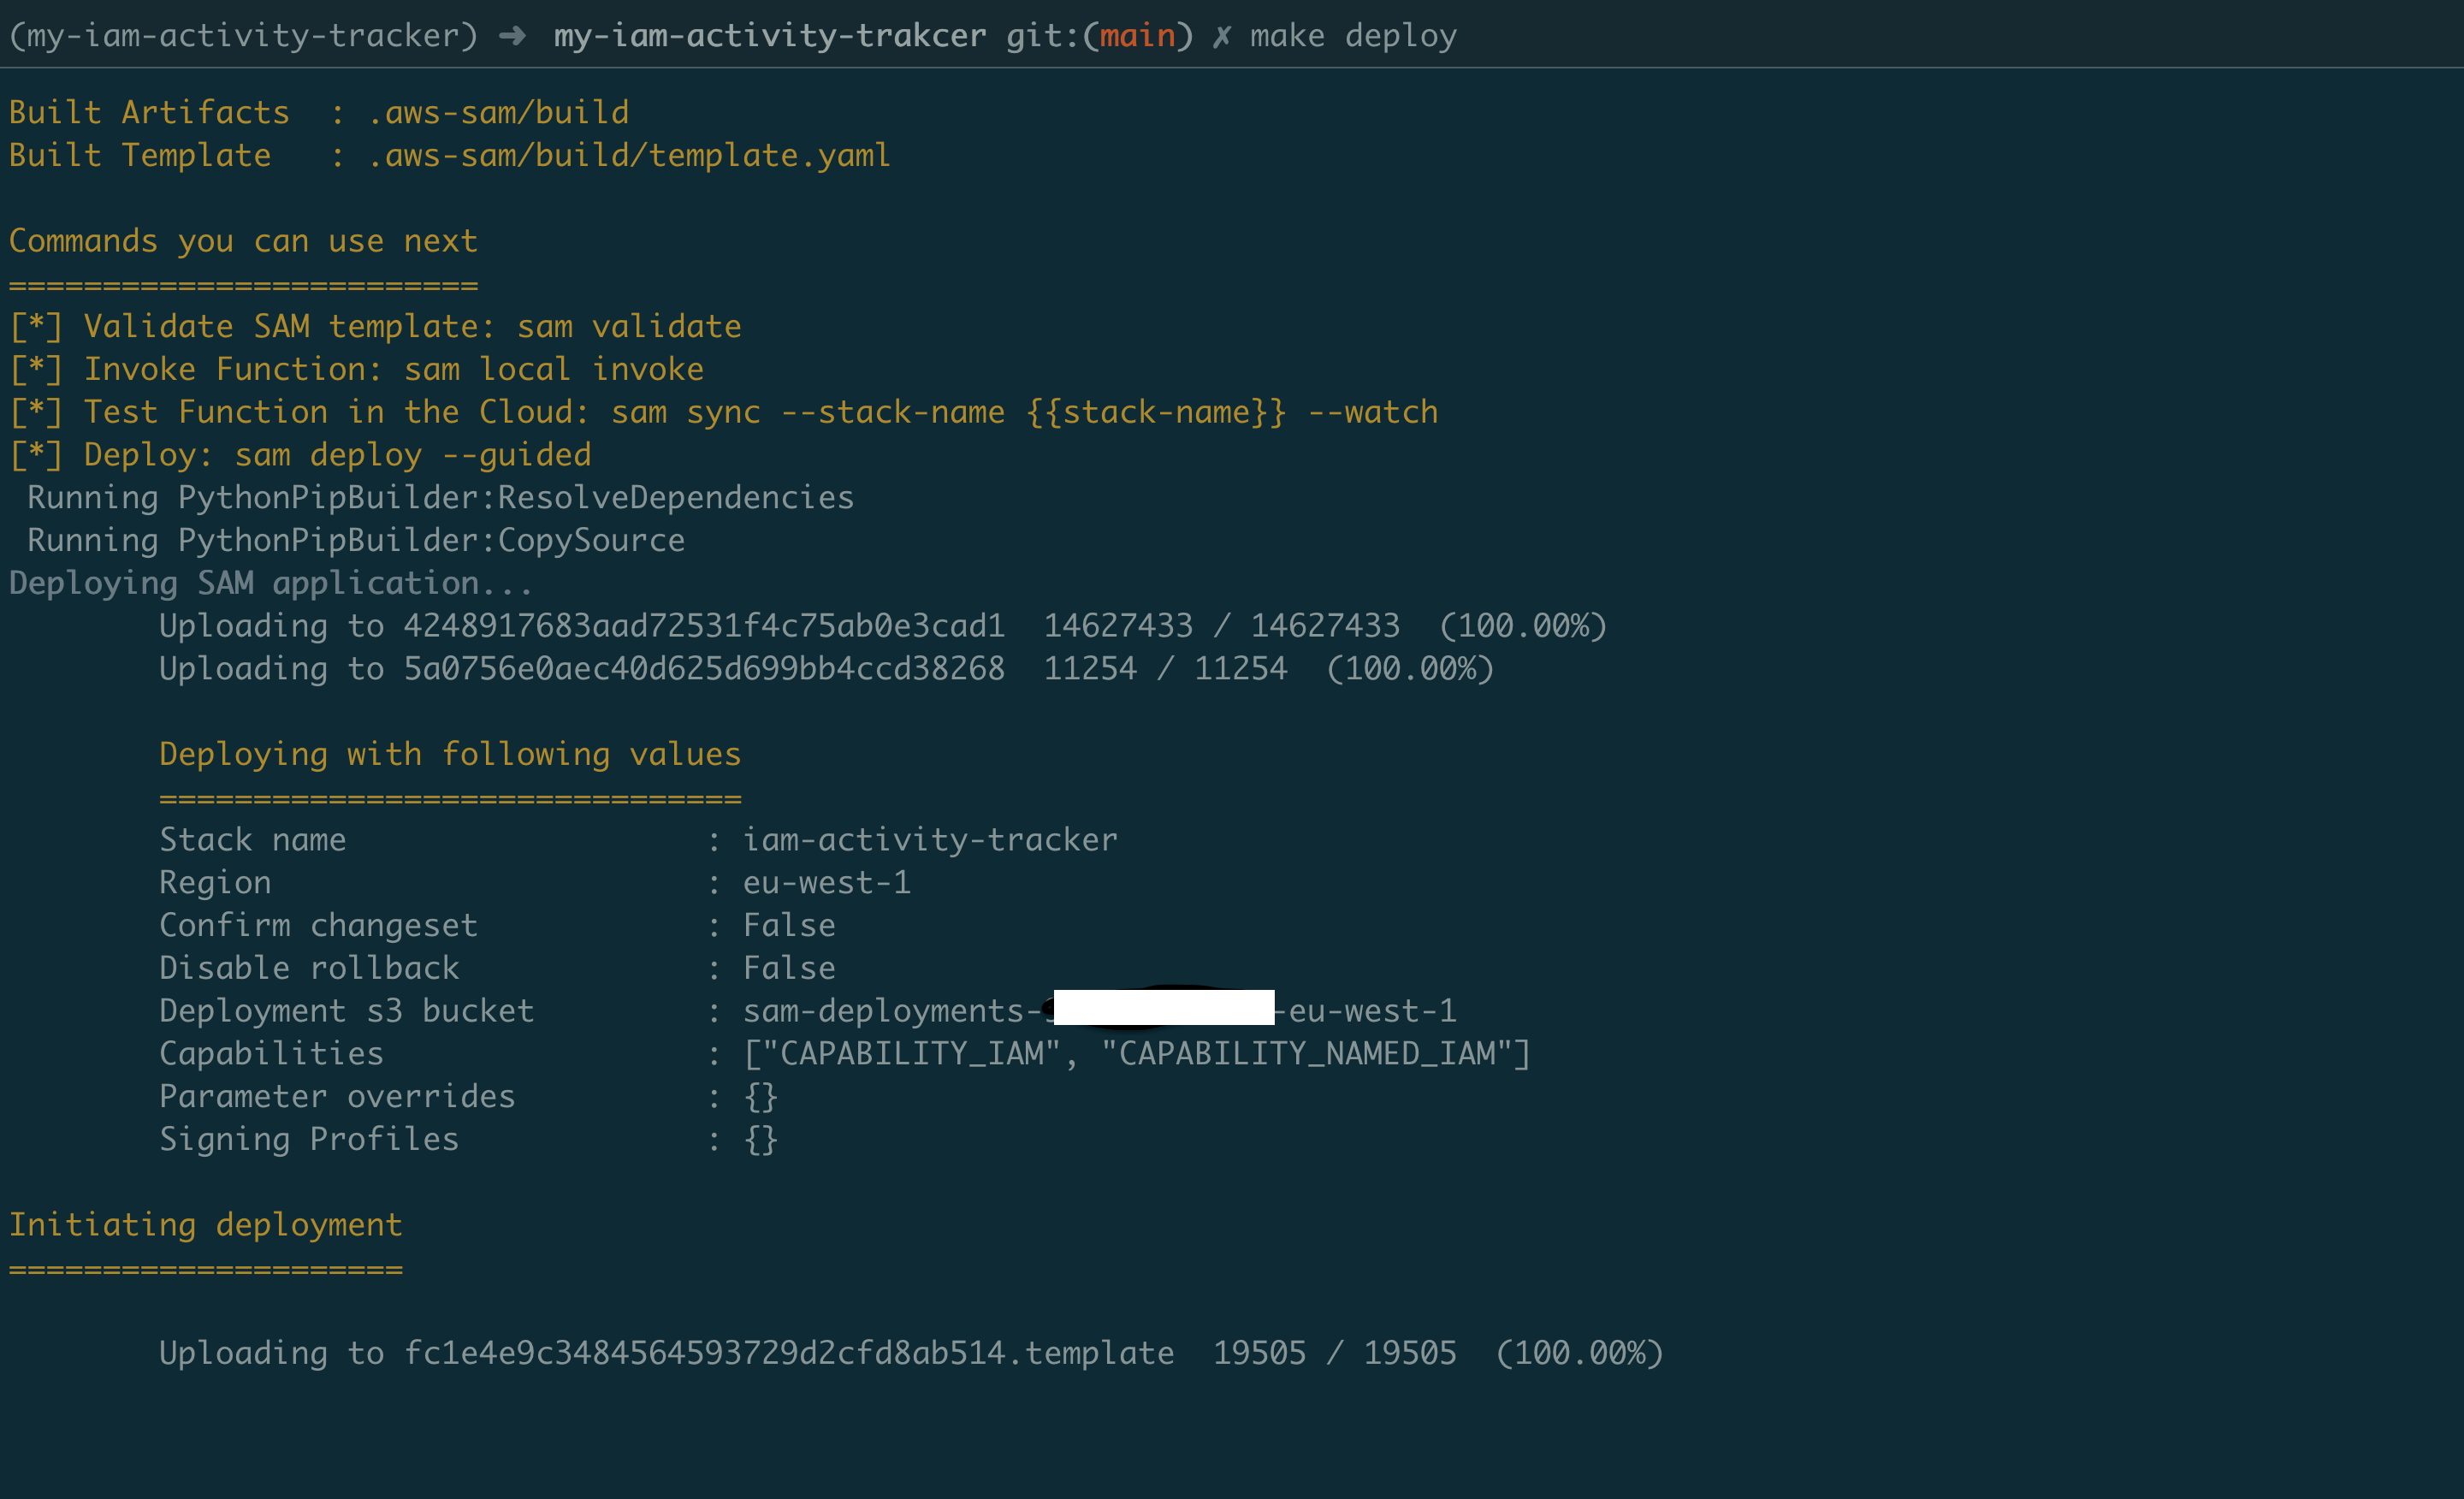
Task: Click the 'make deploy' command text
Action: [1353, 36]
